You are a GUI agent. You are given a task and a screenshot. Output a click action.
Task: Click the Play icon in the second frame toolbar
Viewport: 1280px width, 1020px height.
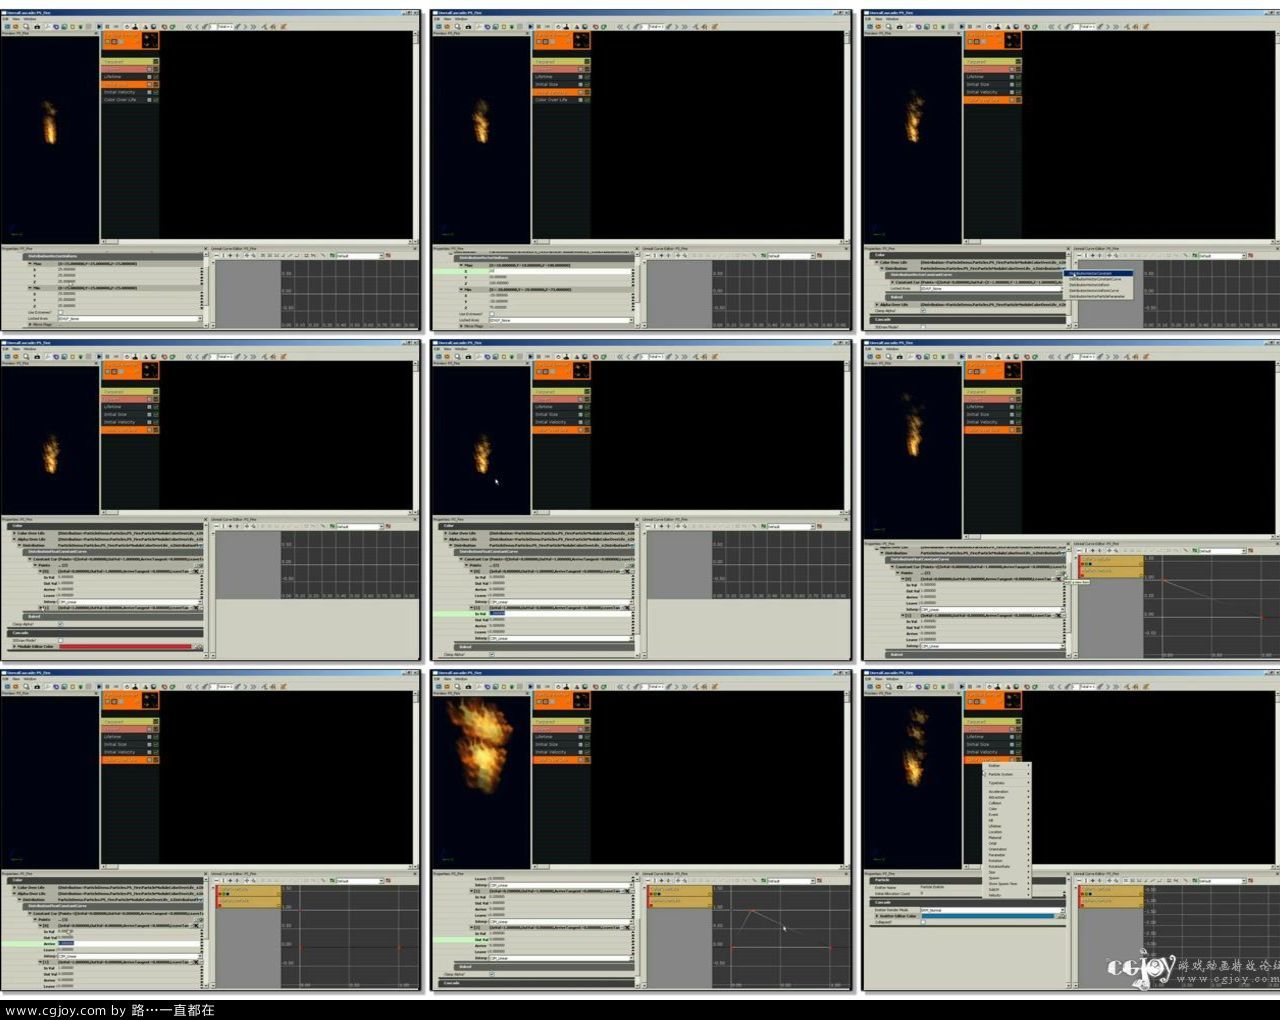(531, 26)
